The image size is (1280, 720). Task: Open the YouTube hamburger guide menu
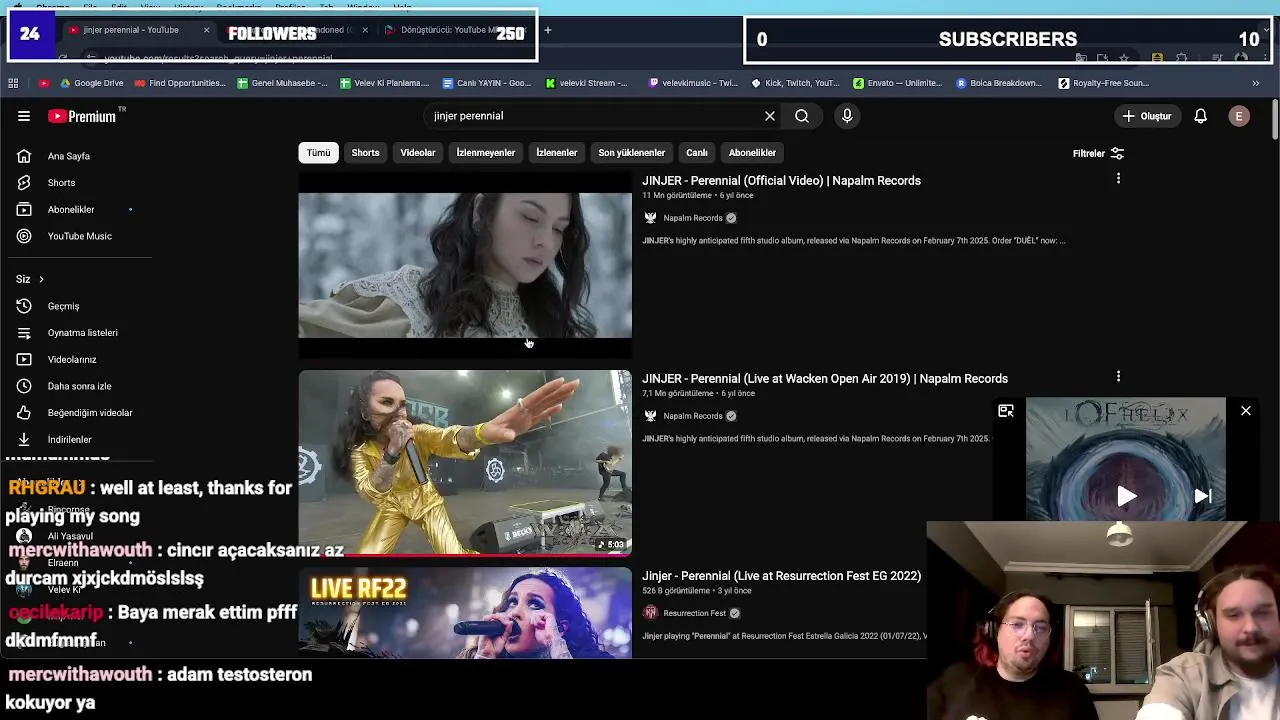click(x=24, y=116)
